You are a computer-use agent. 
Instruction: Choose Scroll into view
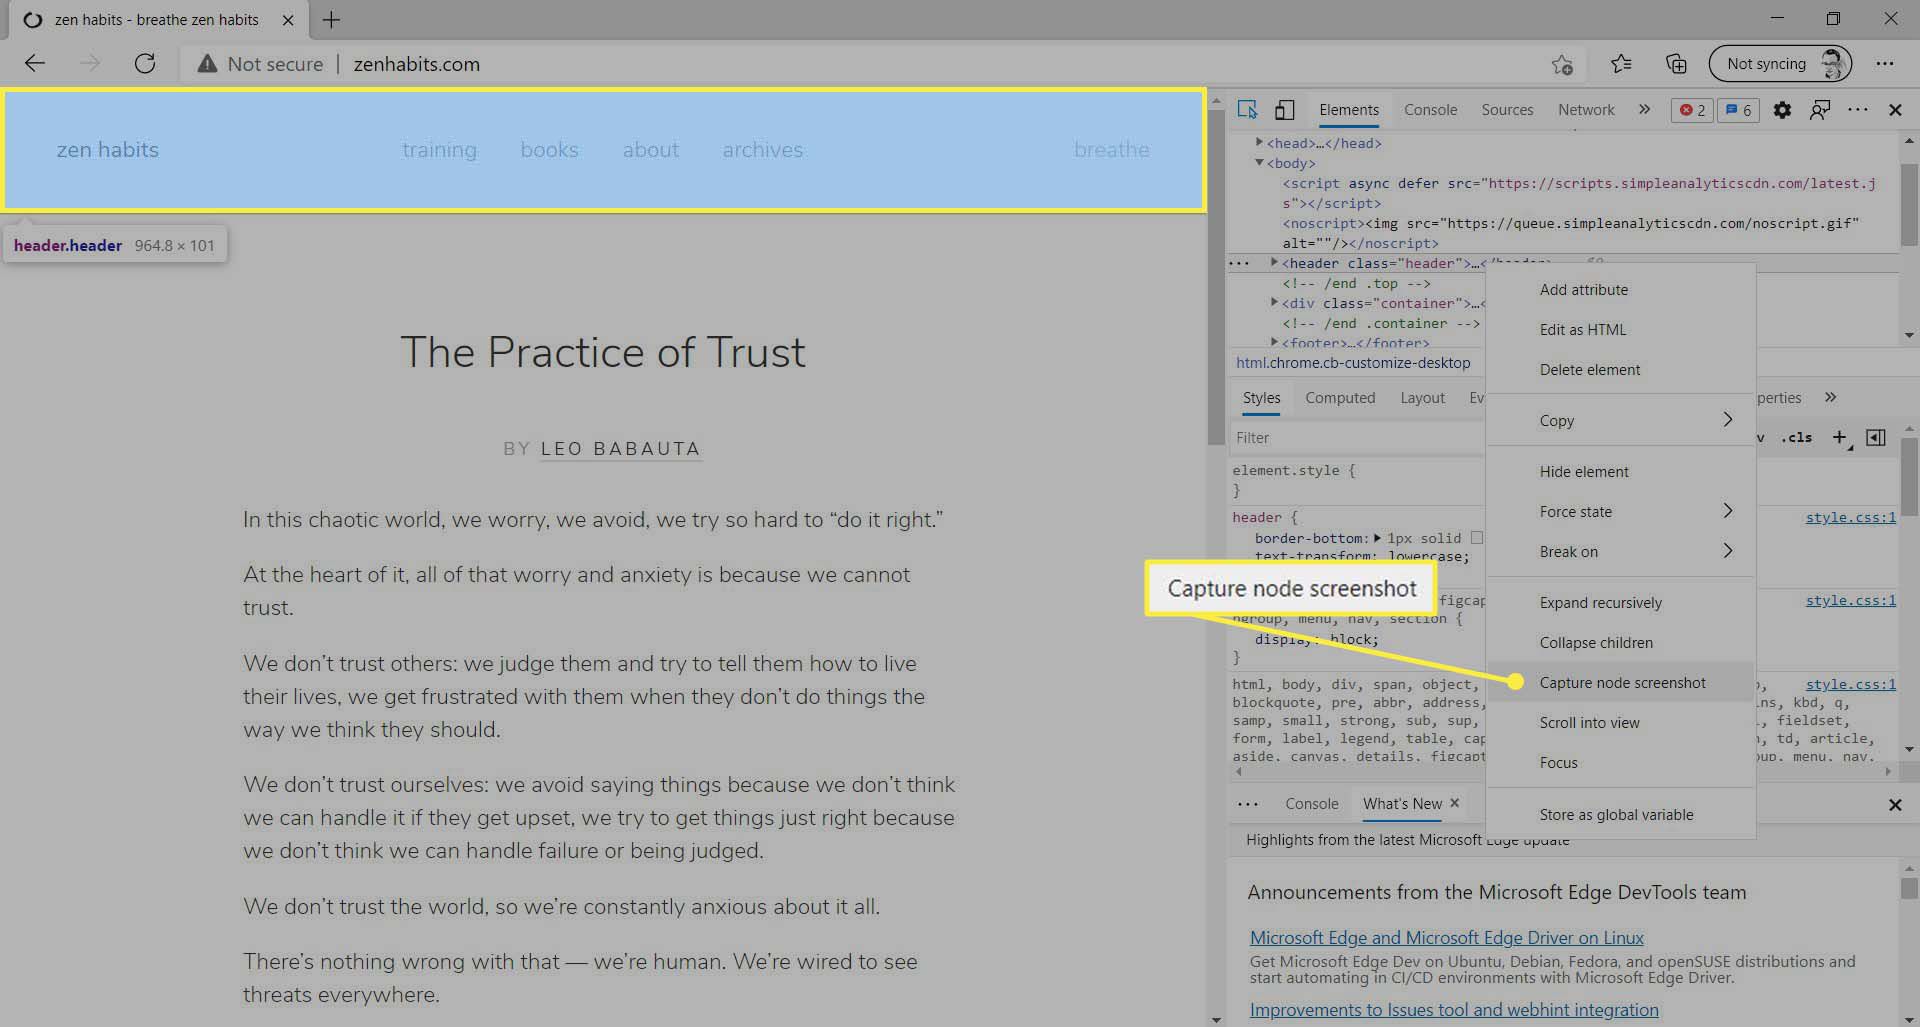1620,723
